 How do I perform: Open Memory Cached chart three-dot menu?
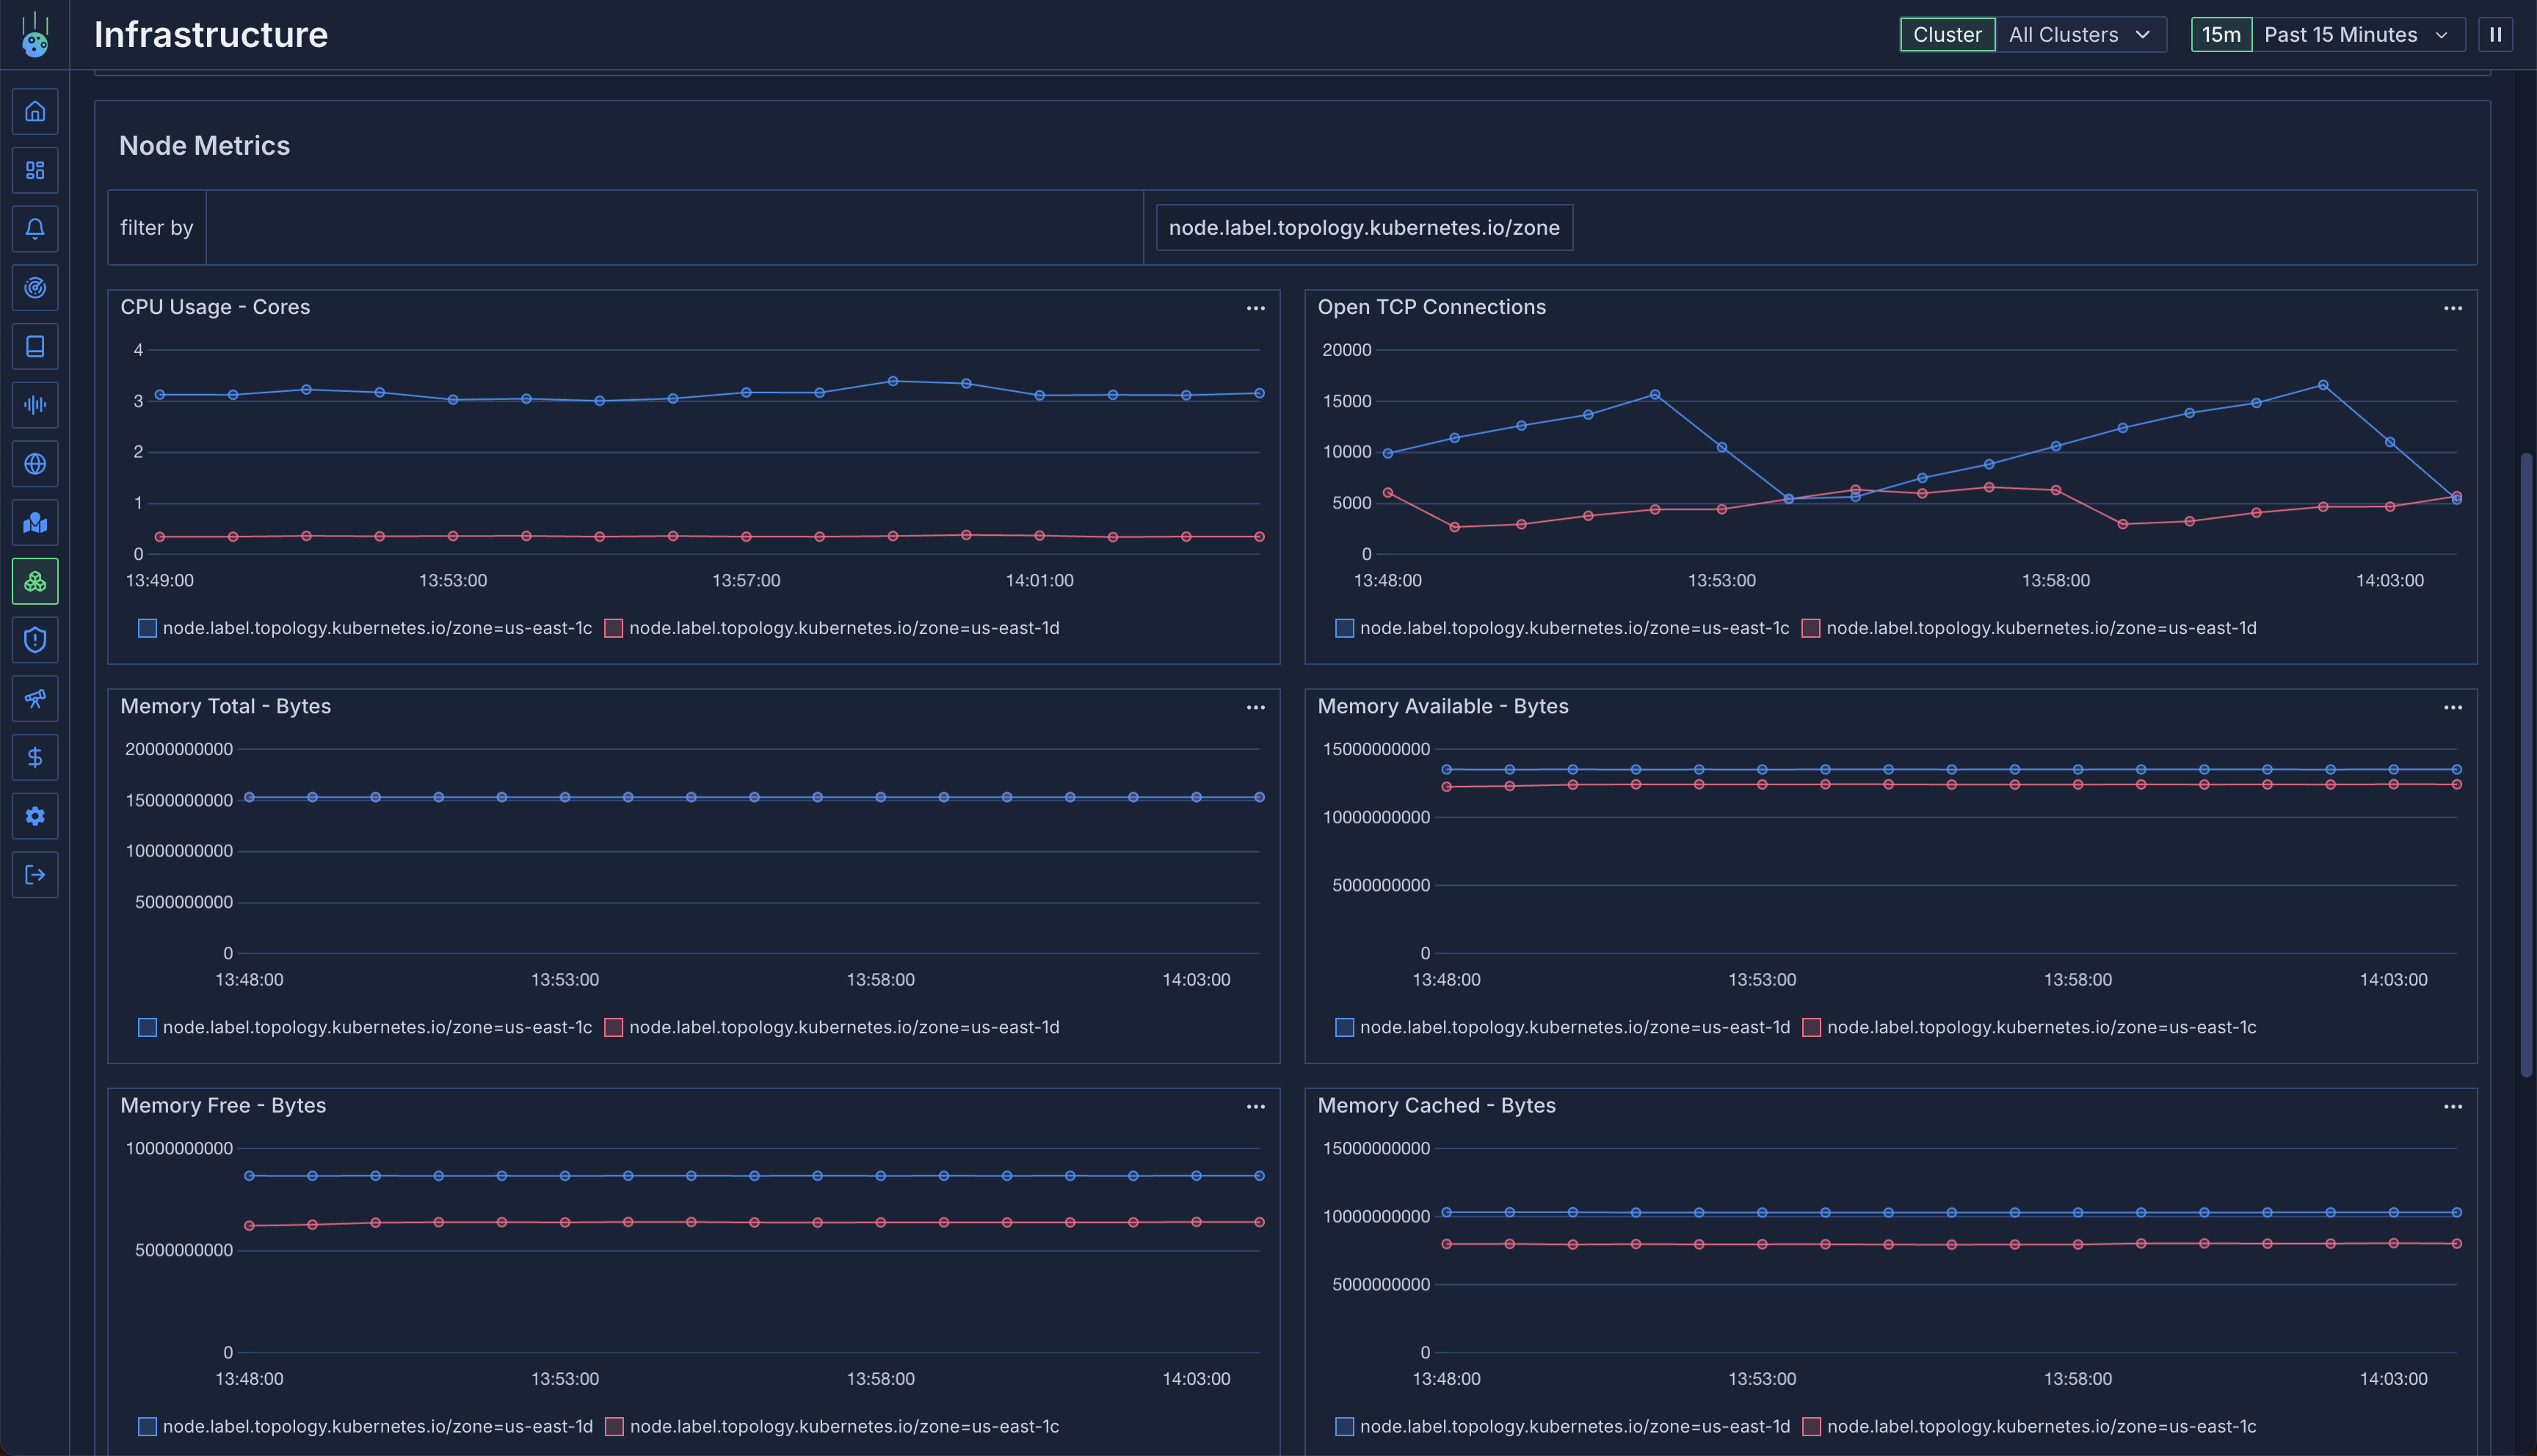tap(2452, 1107)
